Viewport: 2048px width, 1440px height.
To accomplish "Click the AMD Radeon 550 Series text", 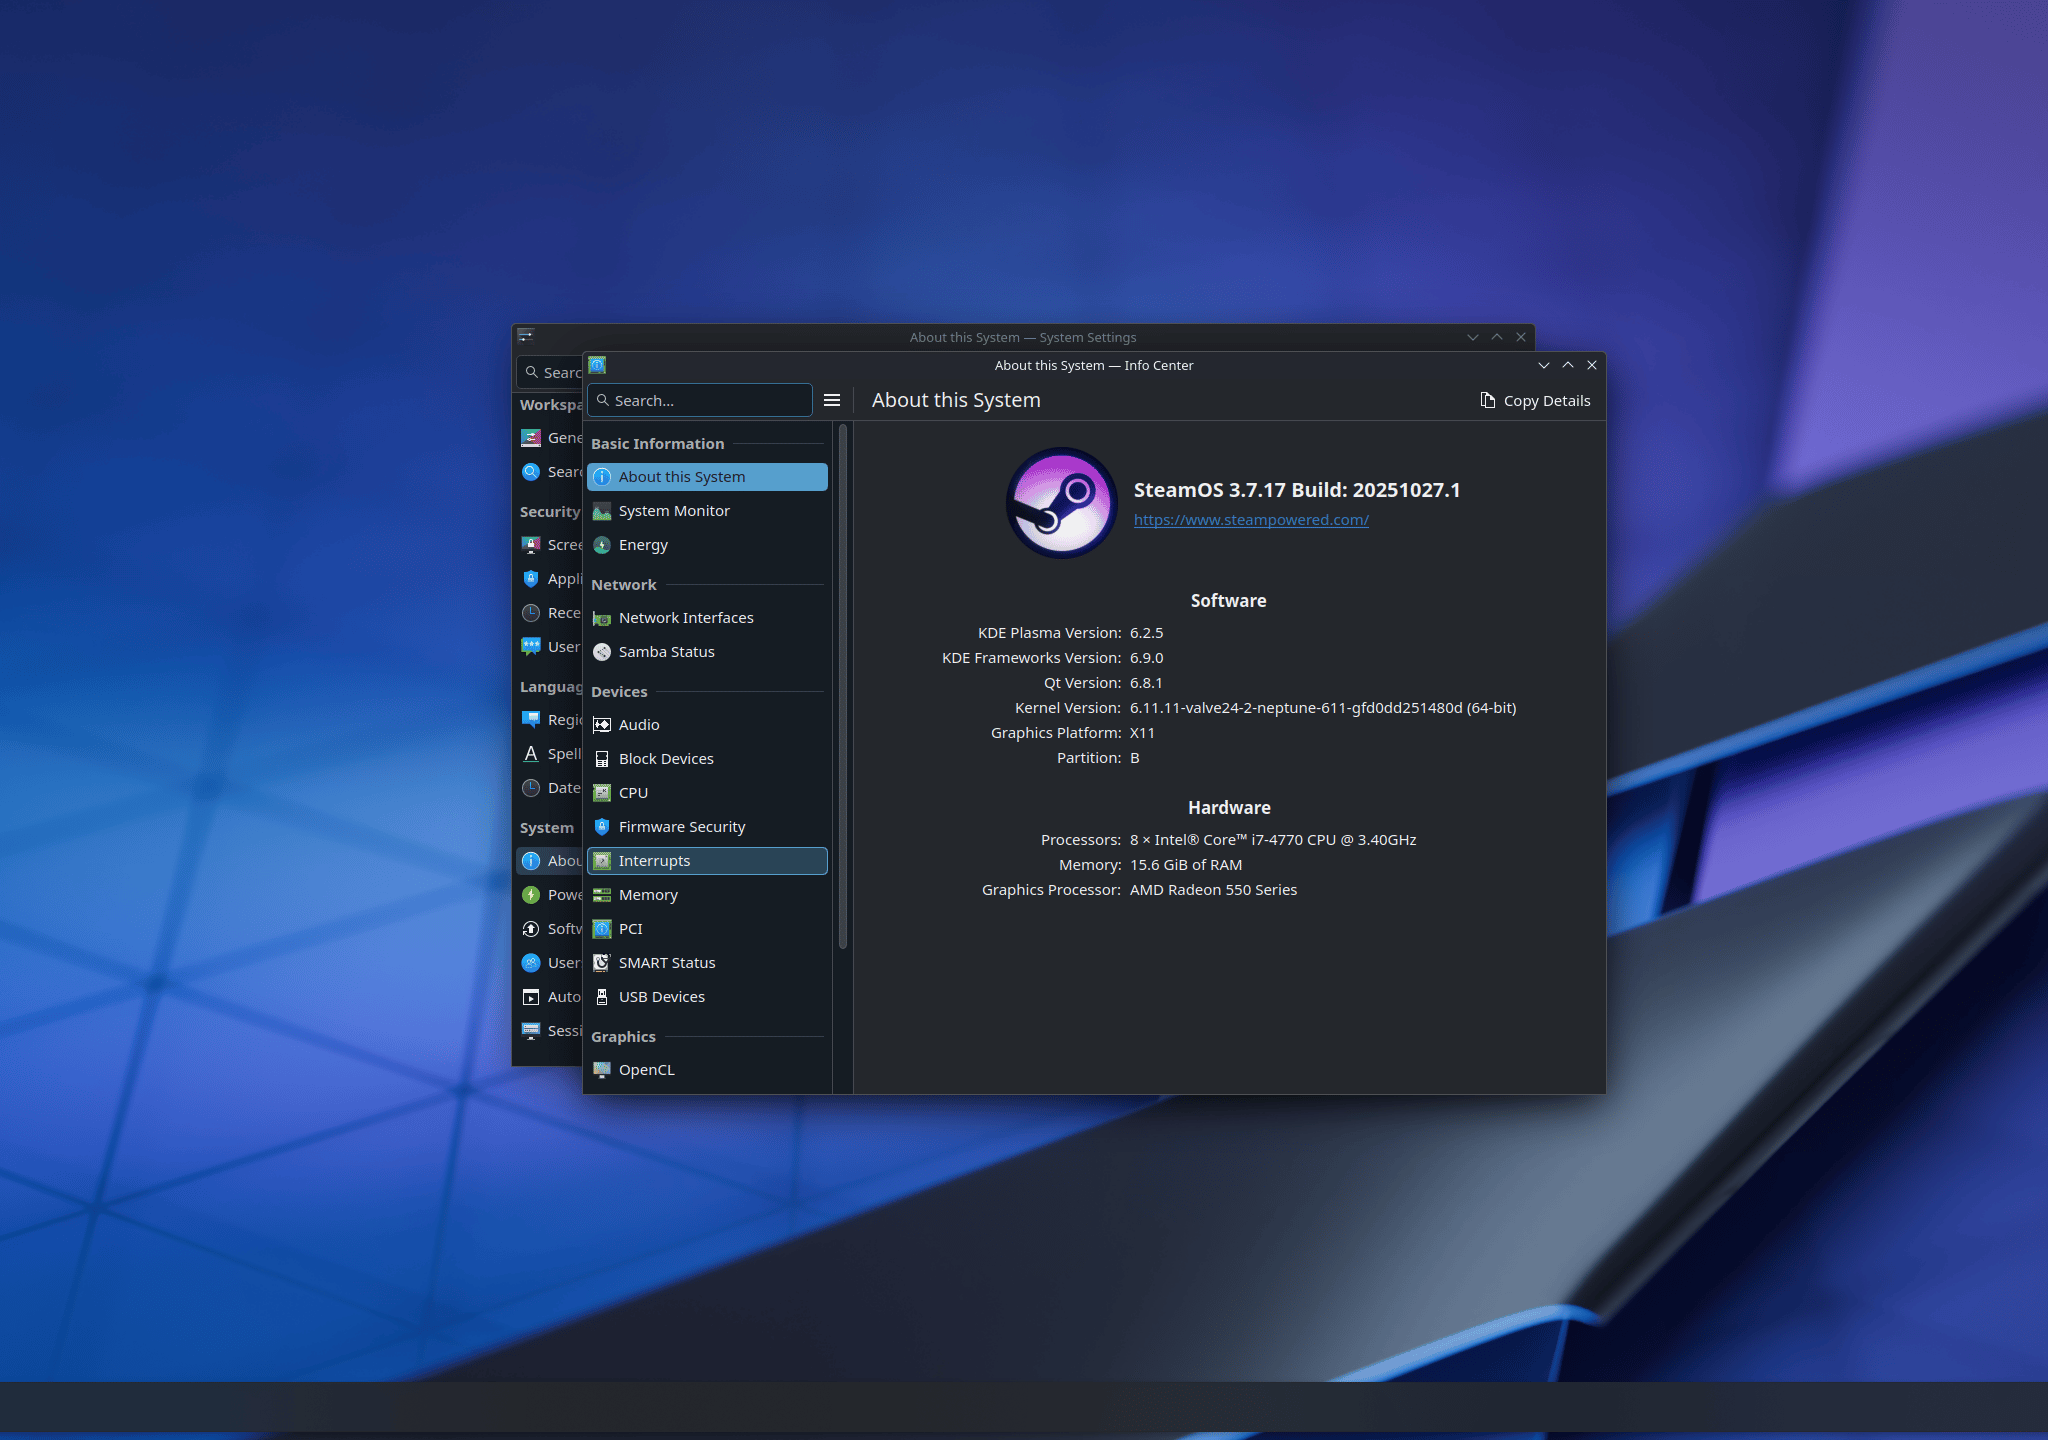I will coord(1213,890).
